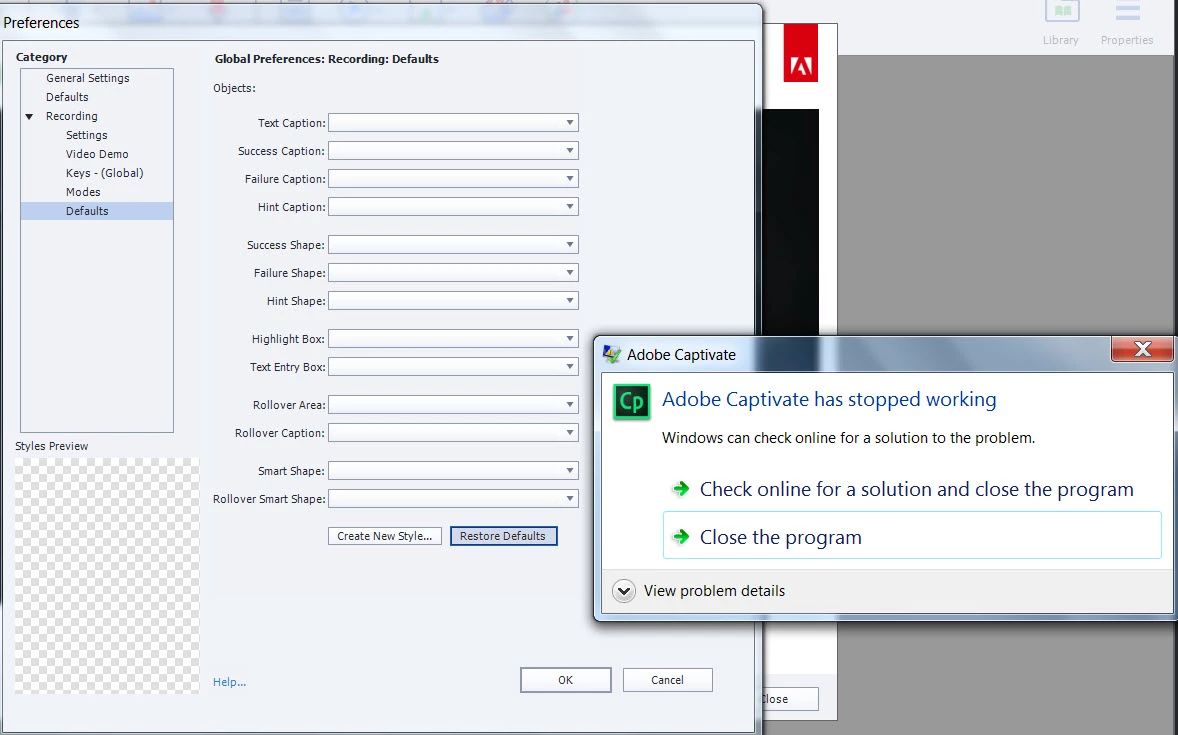Click Restore Defaults button
Image resolution: width=1178 pixels, height=735 pixels.
(x=503, y=536)
